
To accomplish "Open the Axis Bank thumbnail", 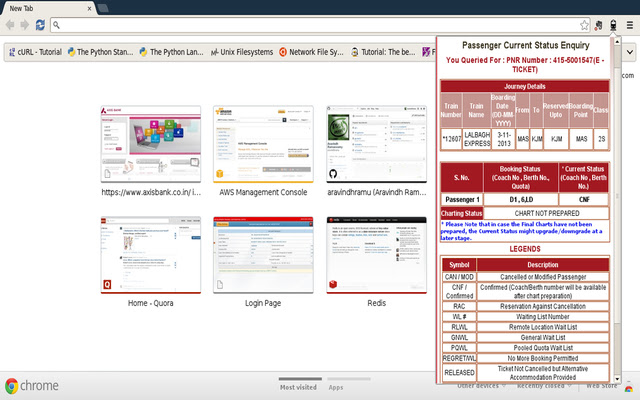I will point(151,144).
